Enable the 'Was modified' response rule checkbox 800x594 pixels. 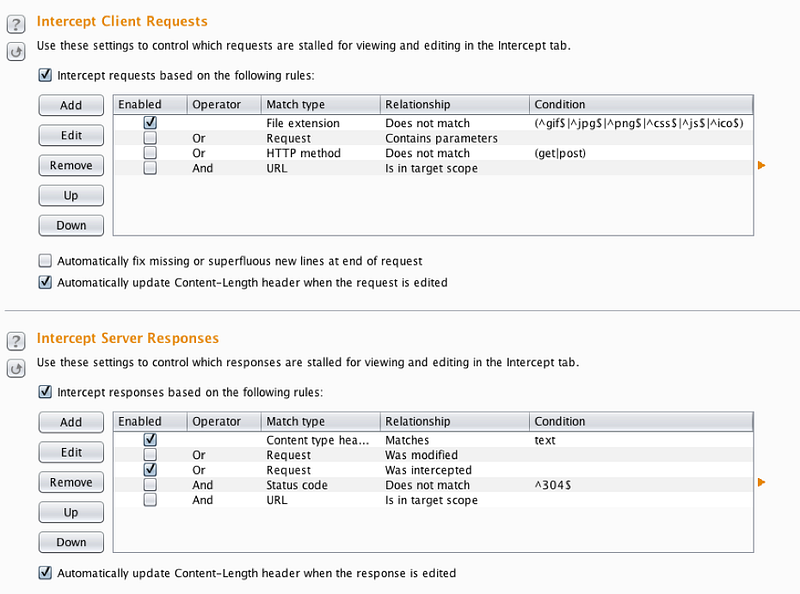point(150,455)
